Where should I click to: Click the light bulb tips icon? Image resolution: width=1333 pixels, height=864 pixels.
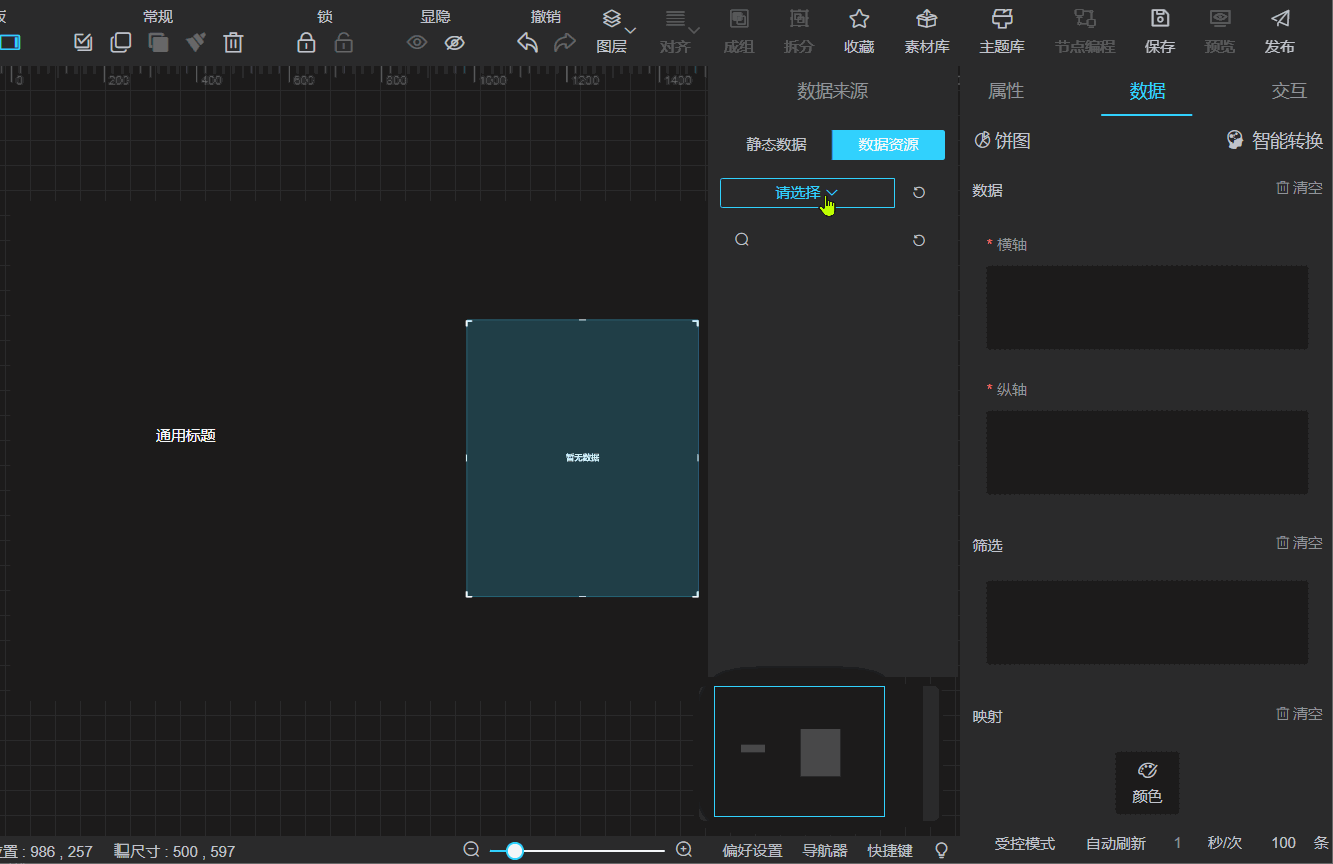(941, 850)
